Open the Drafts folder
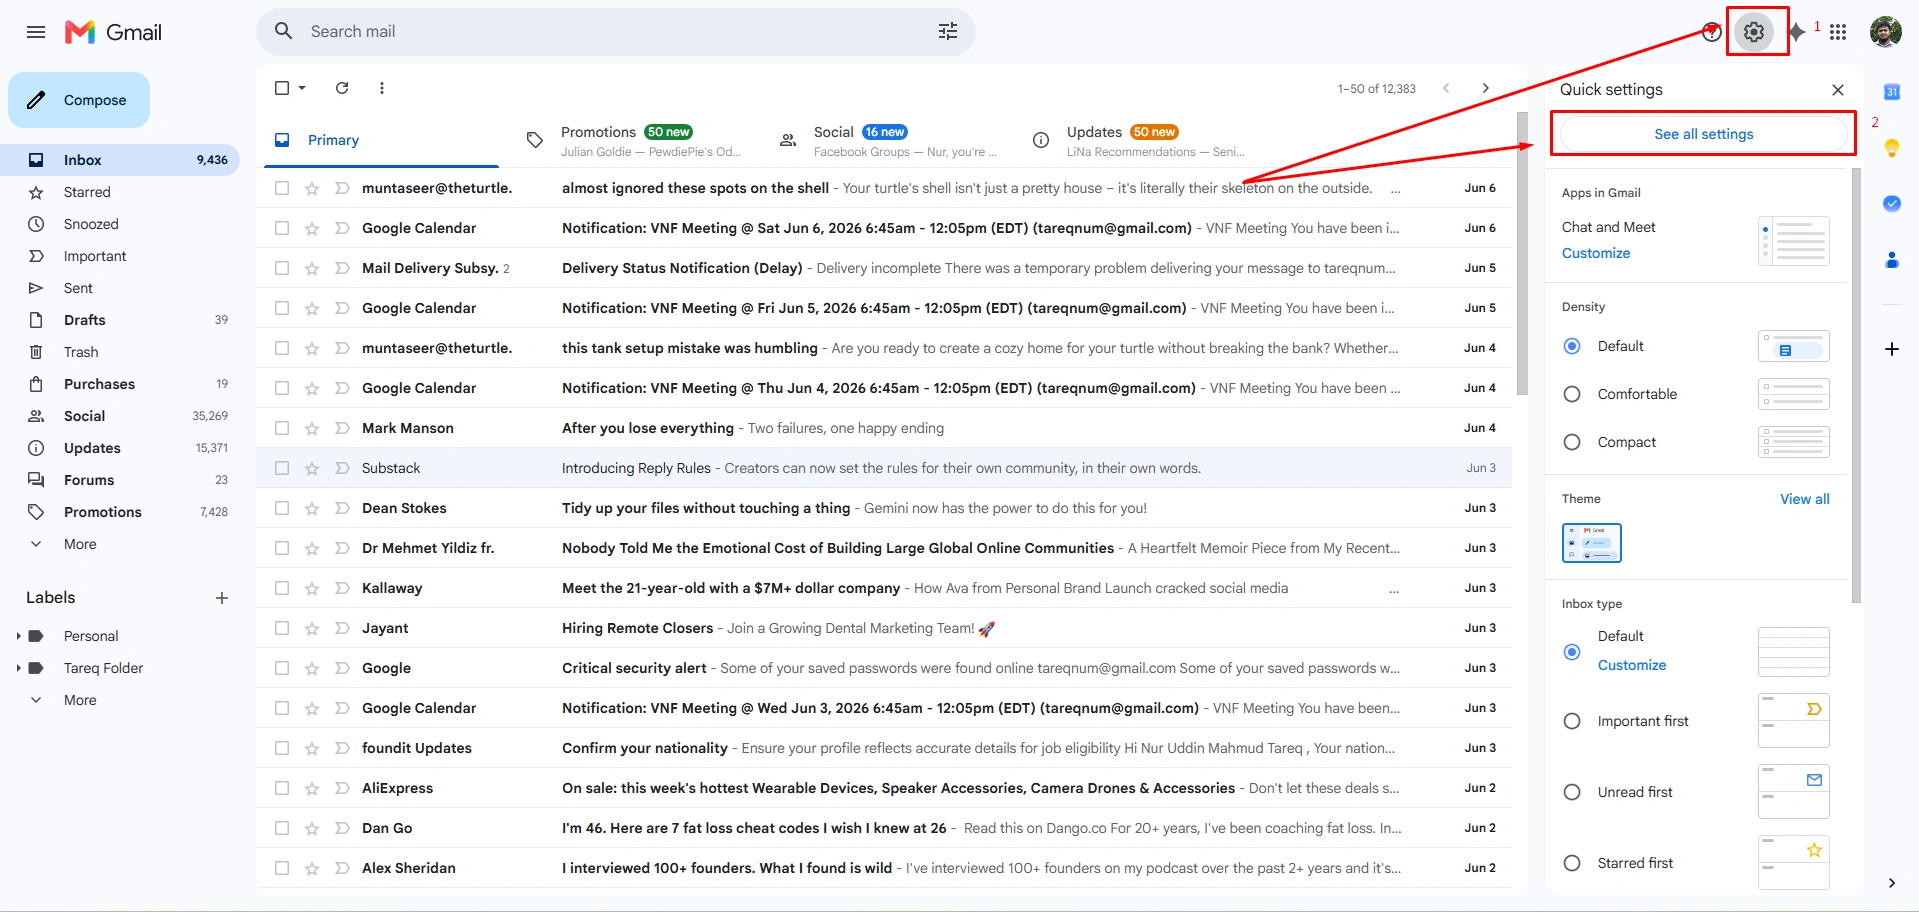The image size is (1919, 912). [85, 320]
